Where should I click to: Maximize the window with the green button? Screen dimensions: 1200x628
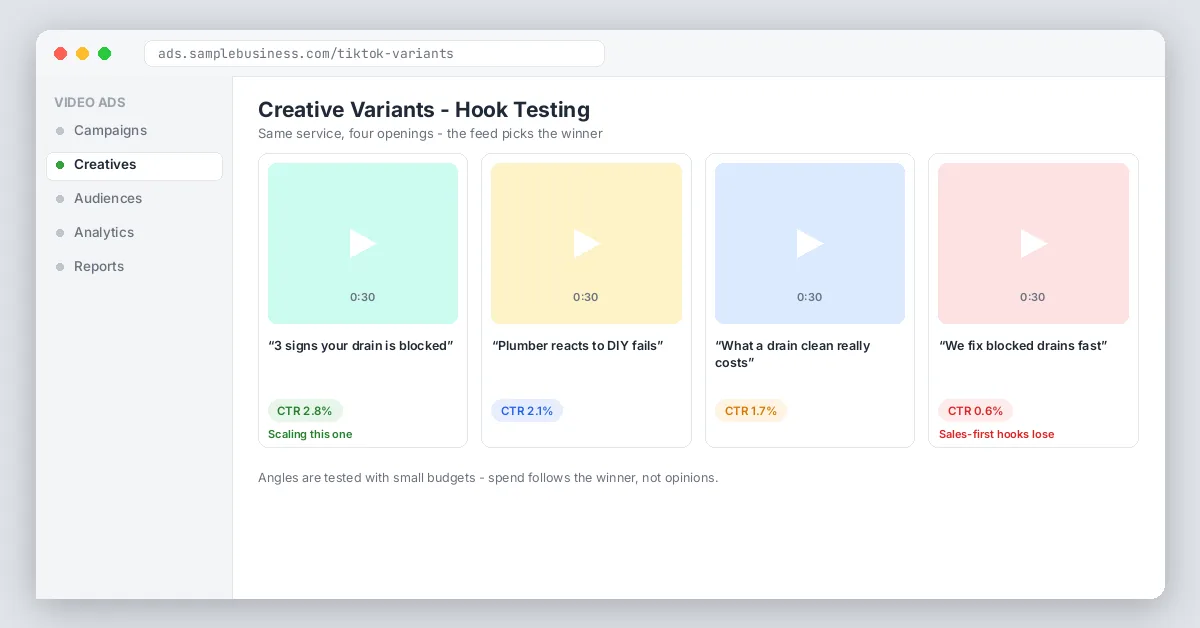[105, 54]
